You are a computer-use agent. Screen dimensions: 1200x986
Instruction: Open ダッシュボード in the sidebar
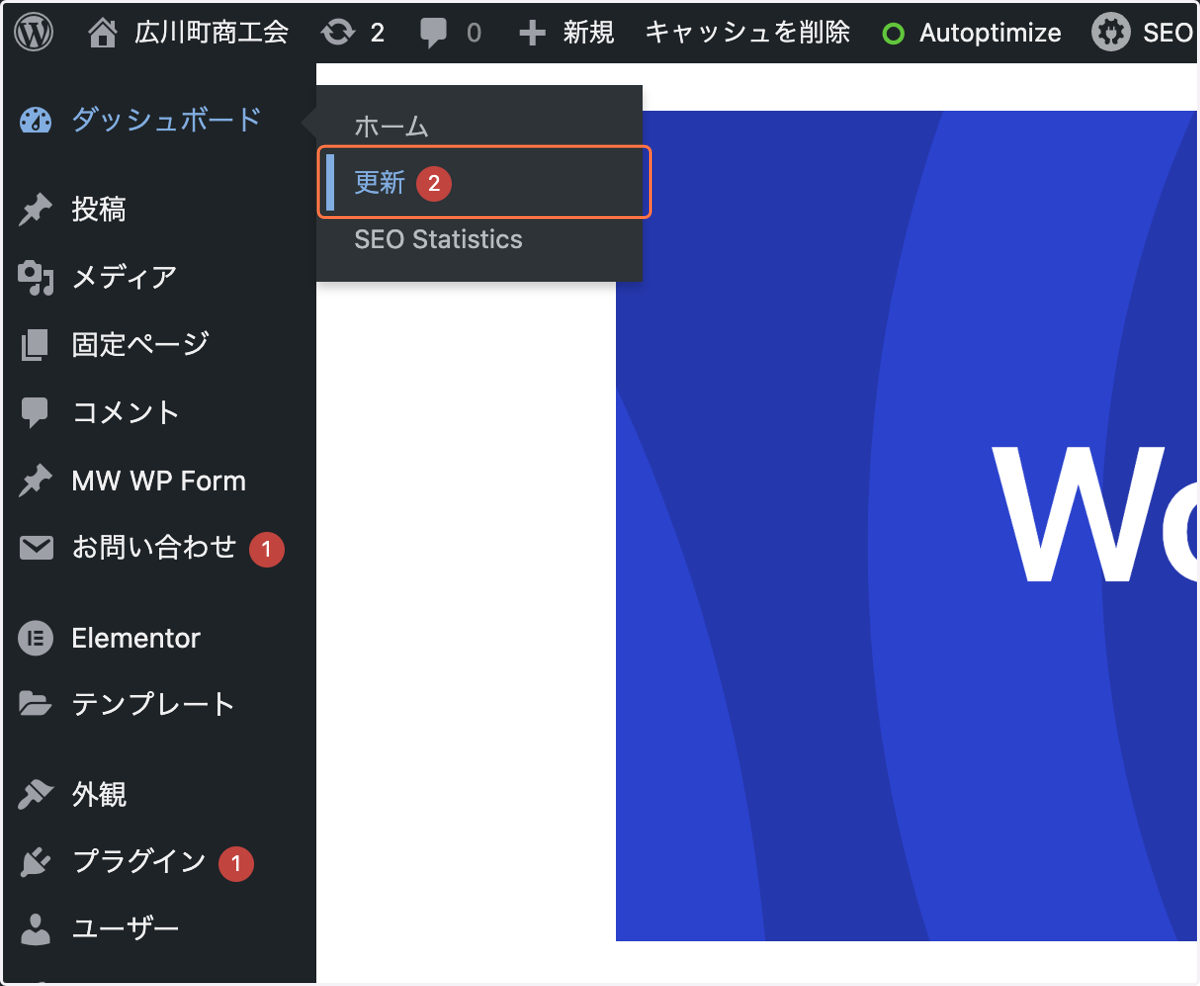[x=166, y=120]
